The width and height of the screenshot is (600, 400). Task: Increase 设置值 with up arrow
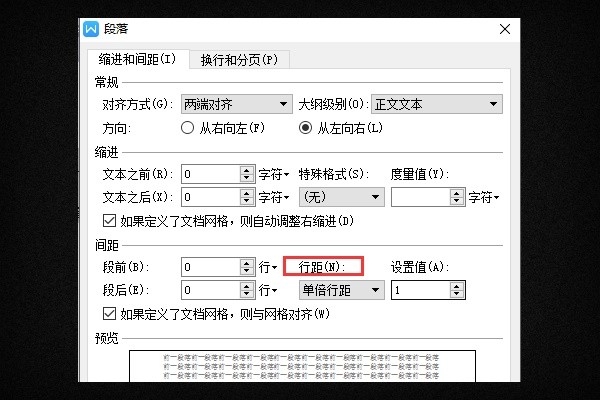[x=457, y=286]
